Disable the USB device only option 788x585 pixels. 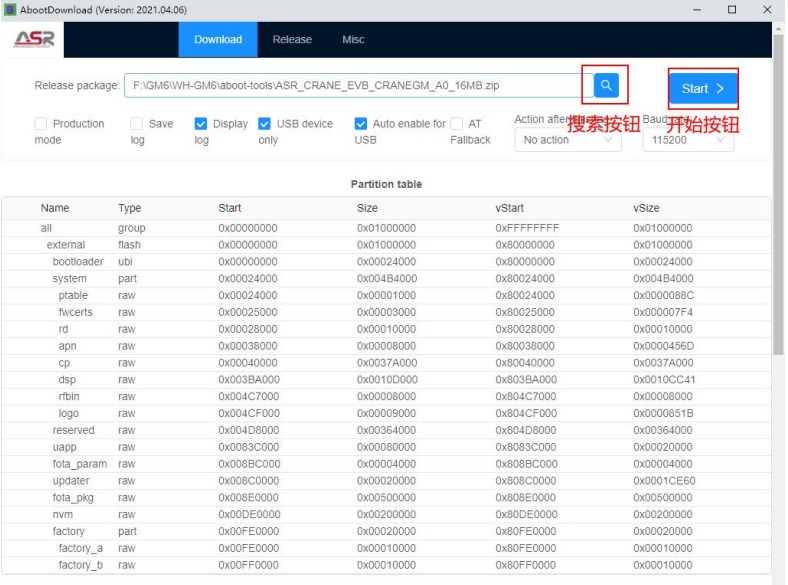click(x=265, y=124)
